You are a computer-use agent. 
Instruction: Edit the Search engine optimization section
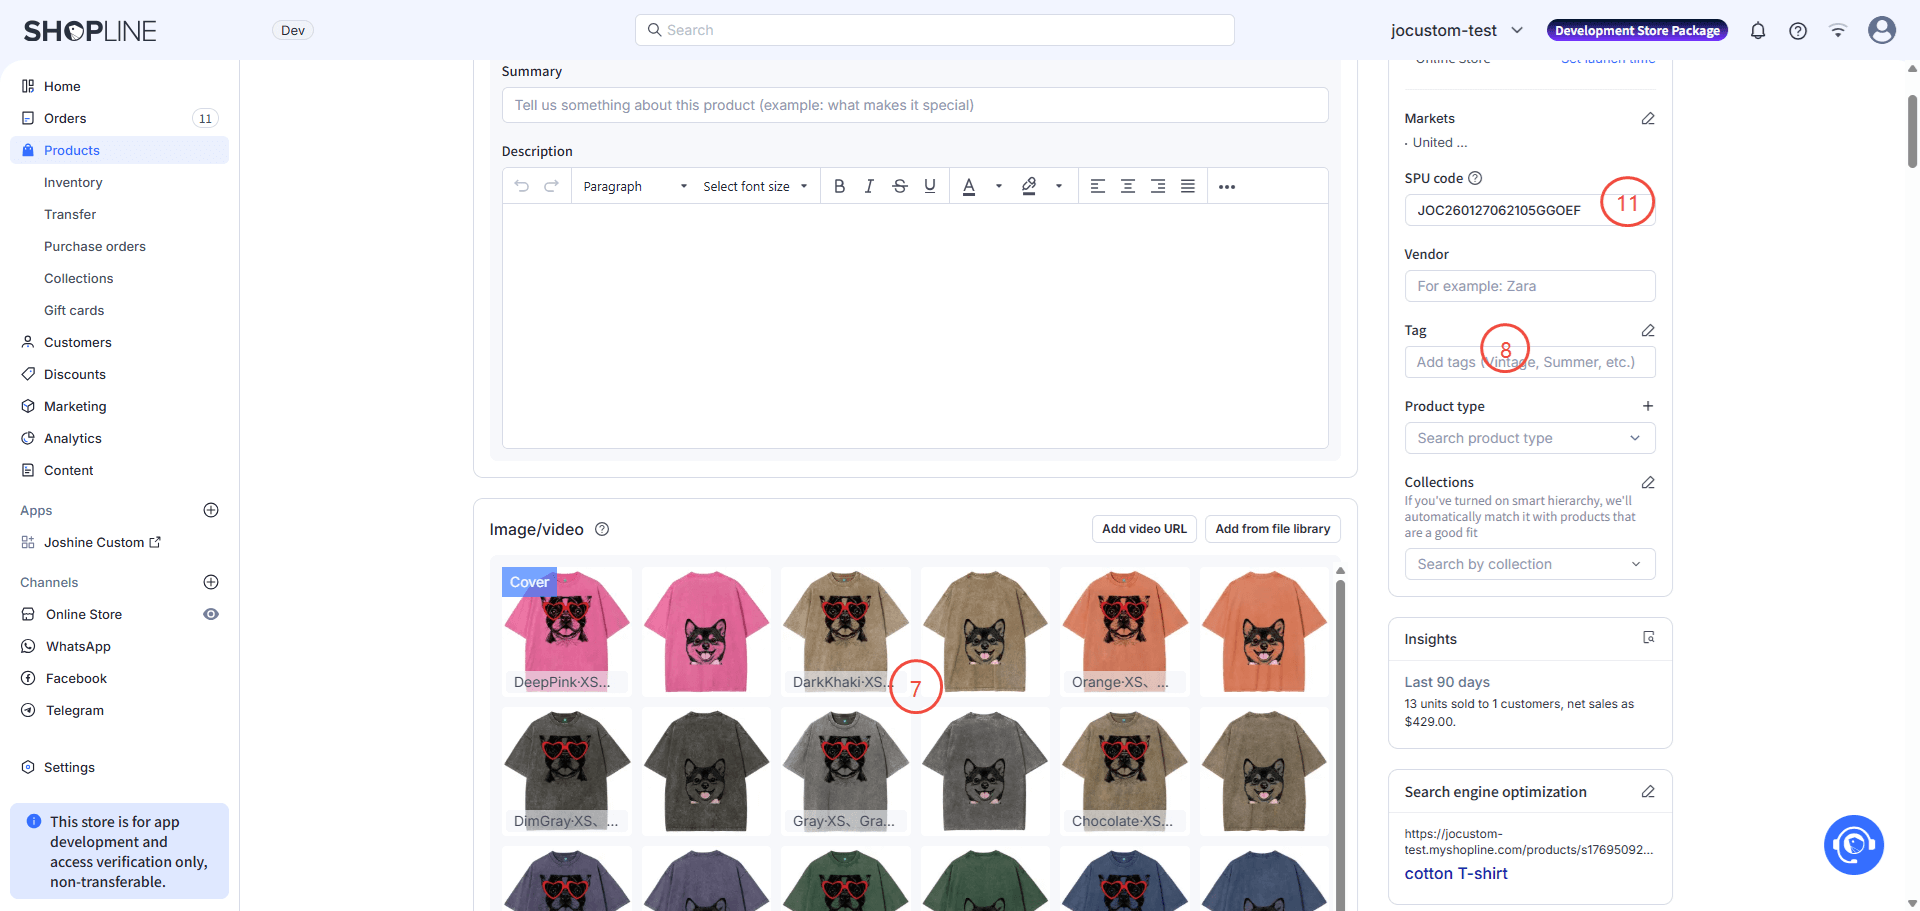(x=1647, y=792)
